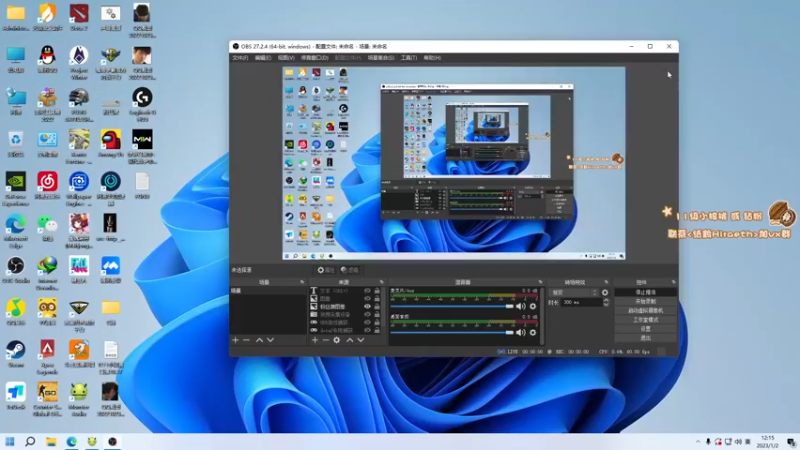Mute the desktop audio mixer channel speaker icon
This screenshot has height=450, width=800.
(x=520, y=332)
